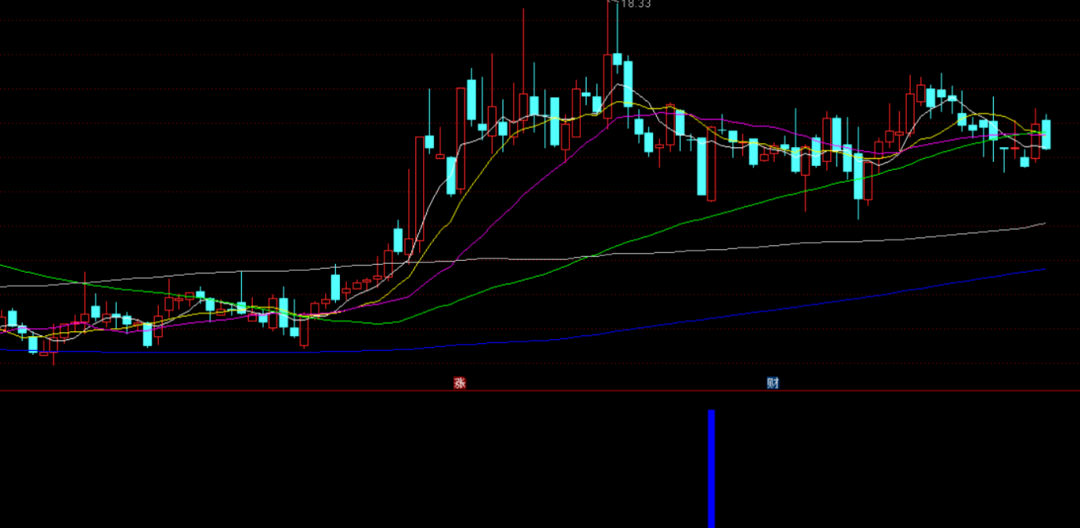Click the large cyan candle immediately right of 18.33 peak
This screenshot has height=528, width=1080.
point(629,82)
